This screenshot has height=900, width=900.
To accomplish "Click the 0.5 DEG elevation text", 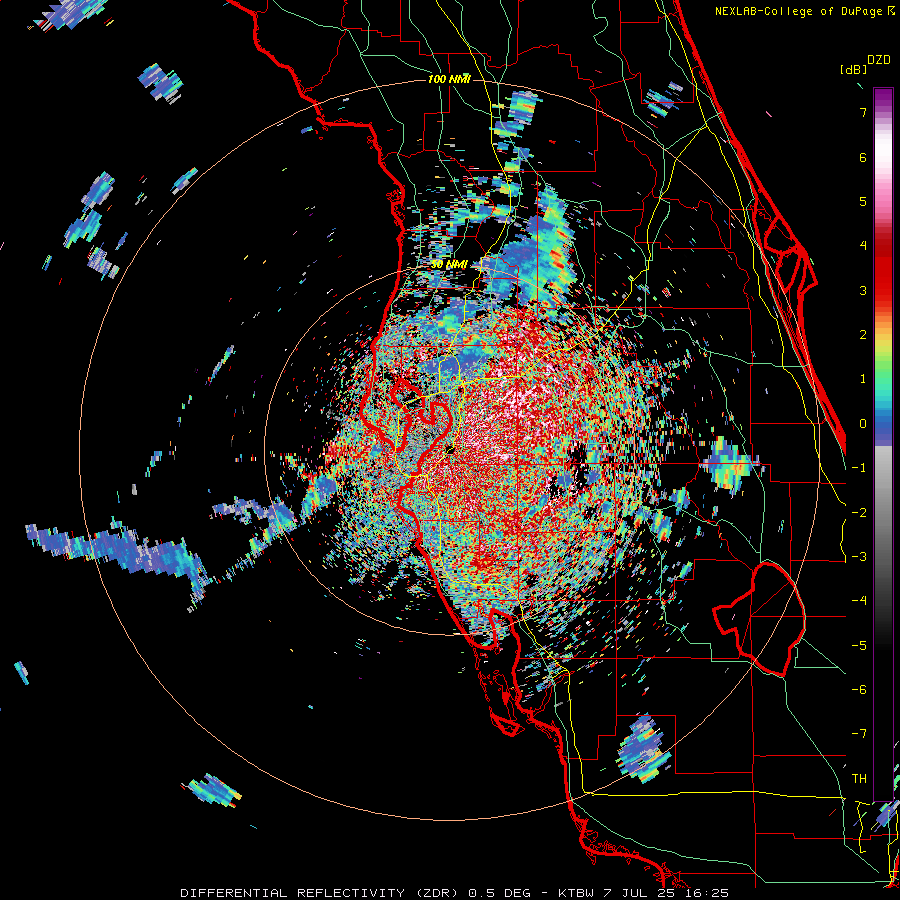I will point(501,893).
